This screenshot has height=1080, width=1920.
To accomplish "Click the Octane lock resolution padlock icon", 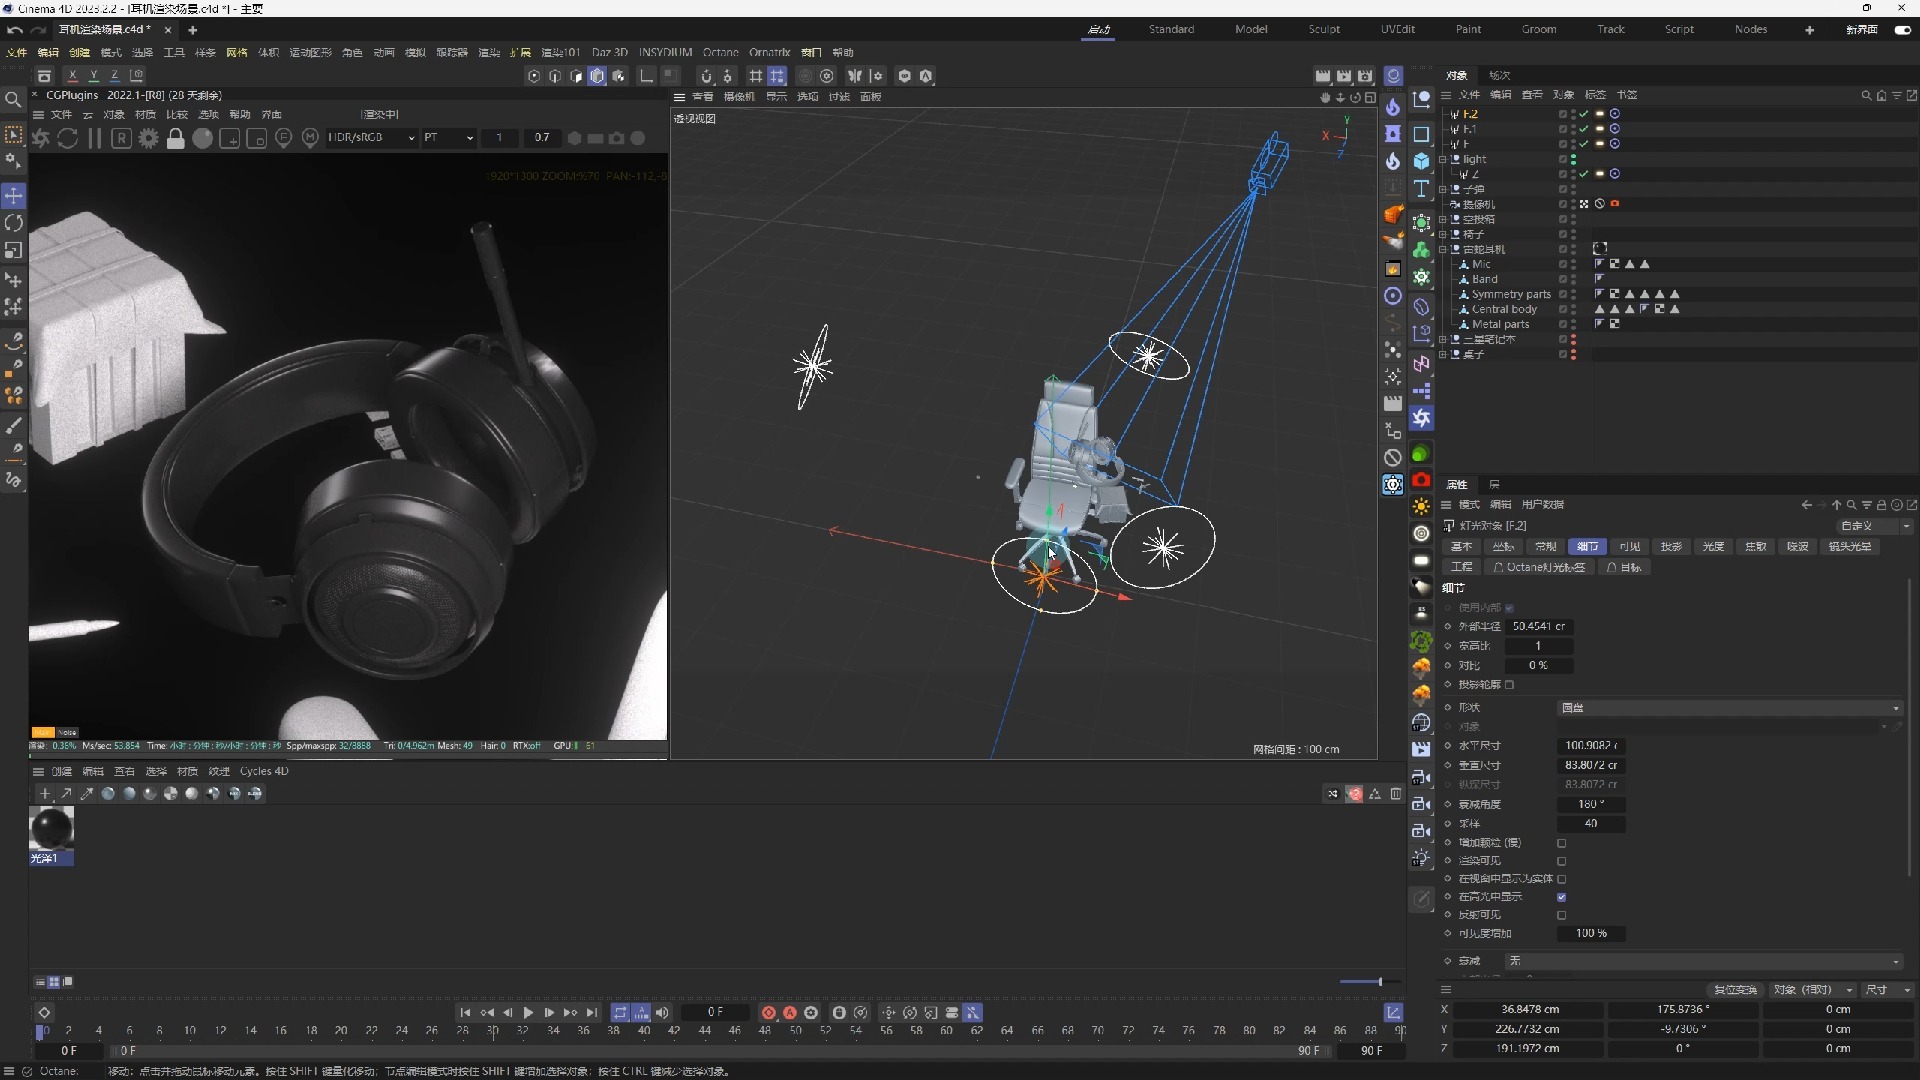I will coord(175,138).
